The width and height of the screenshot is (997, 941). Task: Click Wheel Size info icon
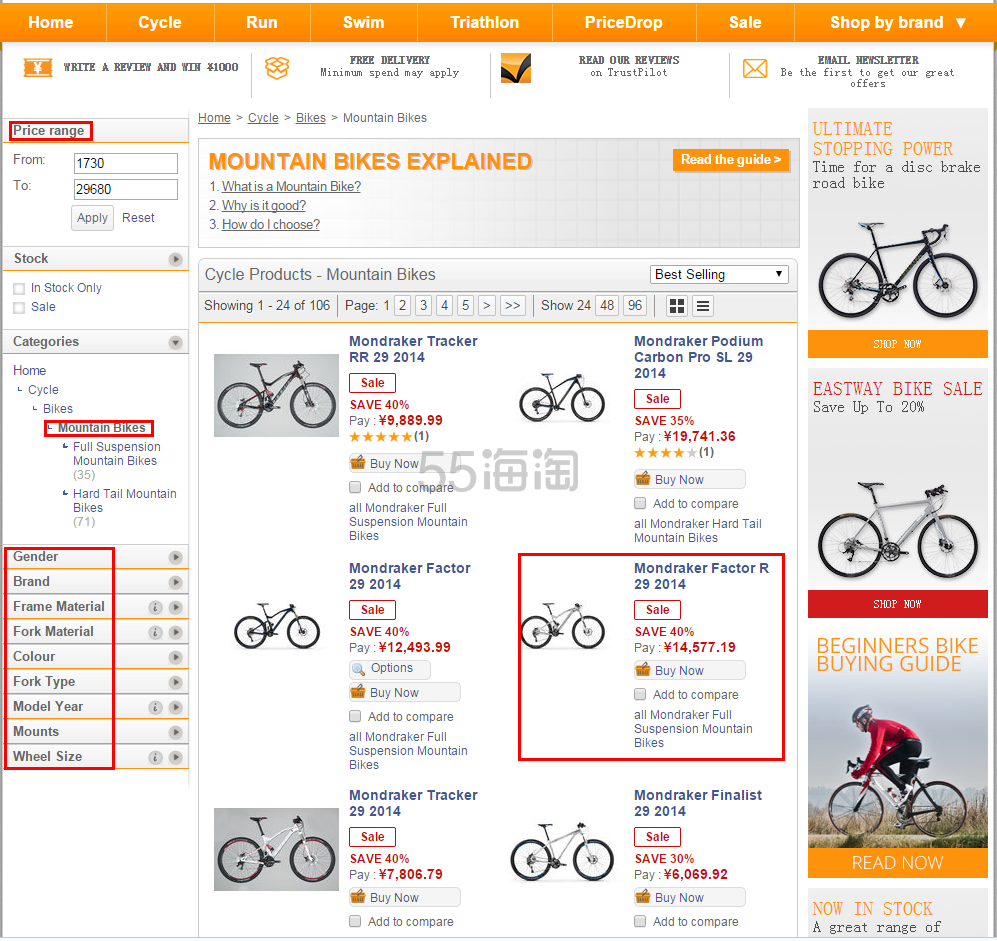click(155, 757)
